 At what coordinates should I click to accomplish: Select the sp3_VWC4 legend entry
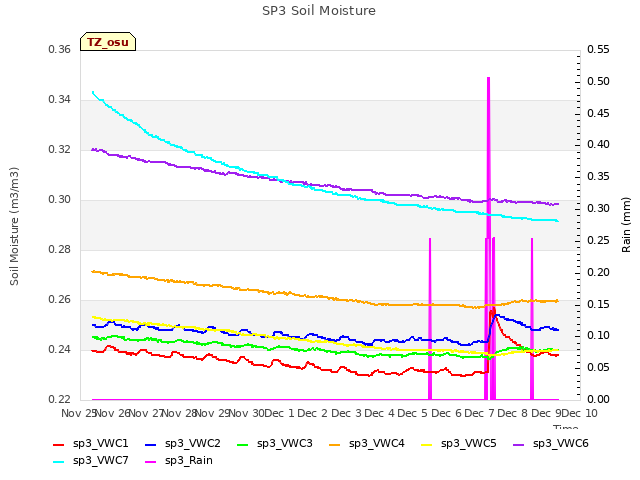tap(367, 444)
